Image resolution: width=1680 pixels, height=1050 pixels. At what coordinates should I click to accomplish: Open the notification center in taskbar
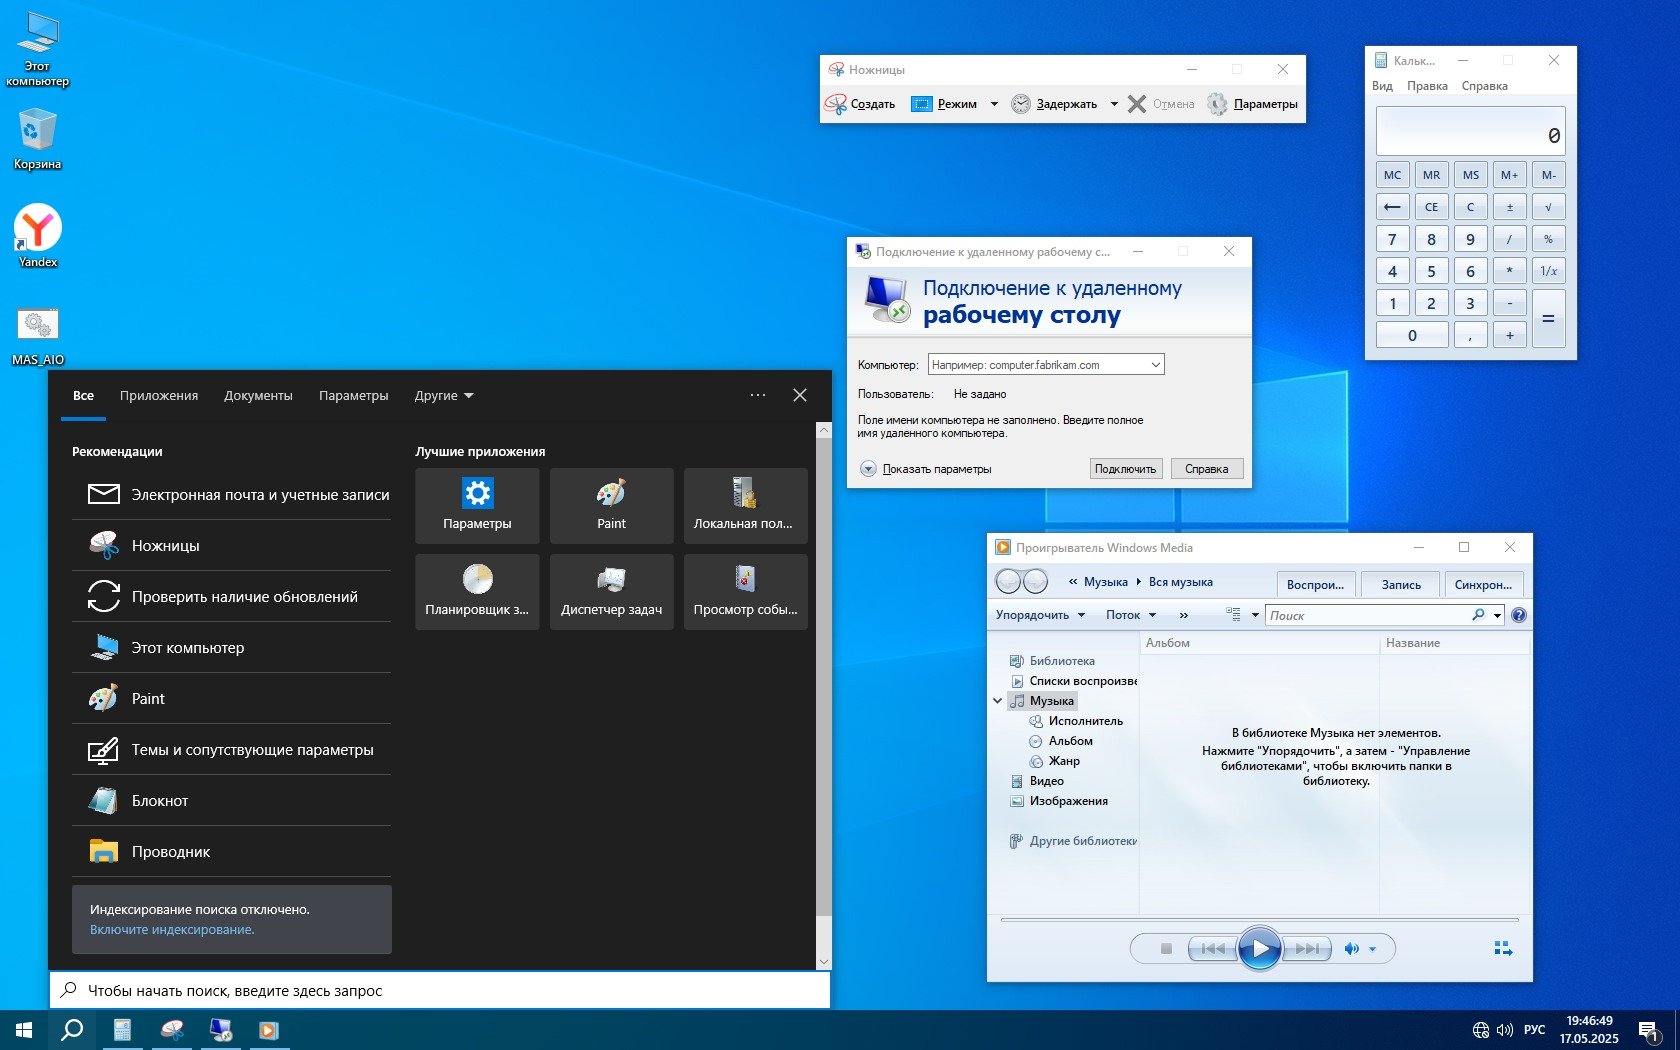coord(1649,1030)
